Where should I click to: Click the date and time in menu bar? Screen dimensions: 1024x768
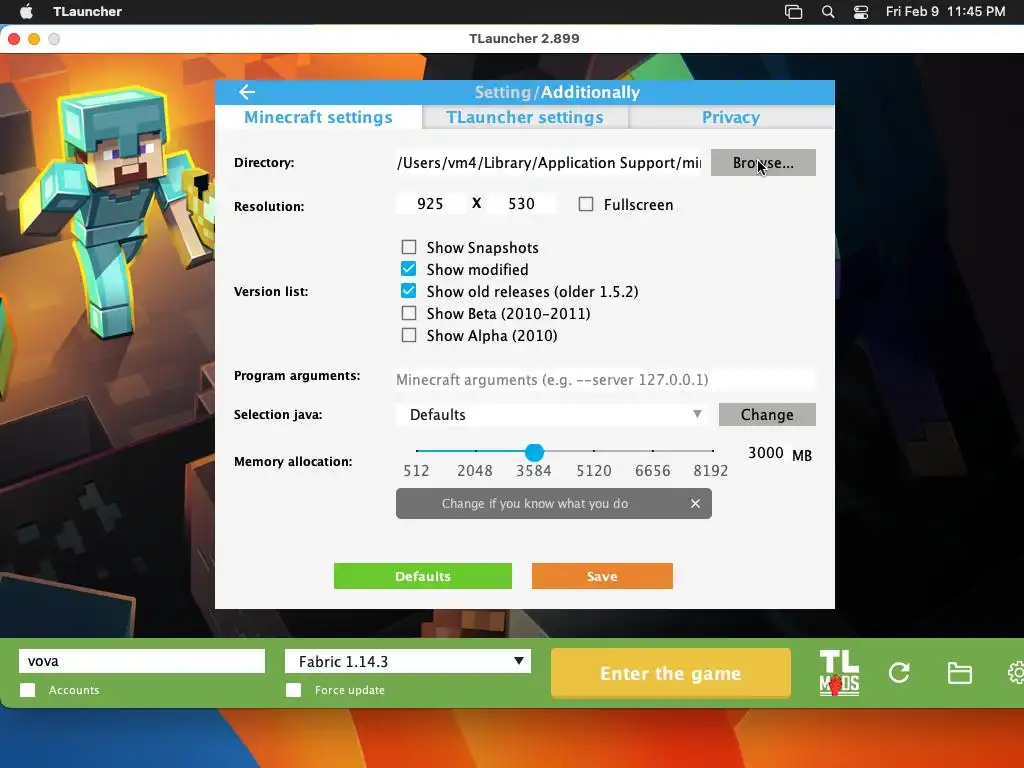point(945,11)
